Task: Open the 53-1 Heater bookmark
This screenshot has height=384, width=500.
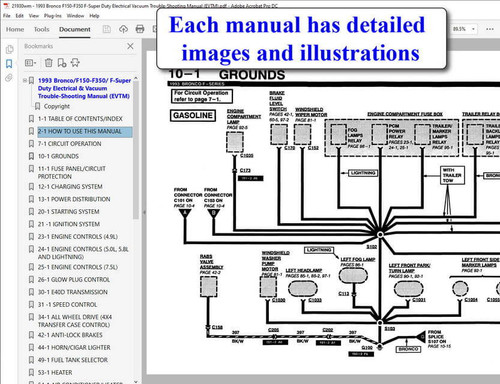Action: click(55, 372)
